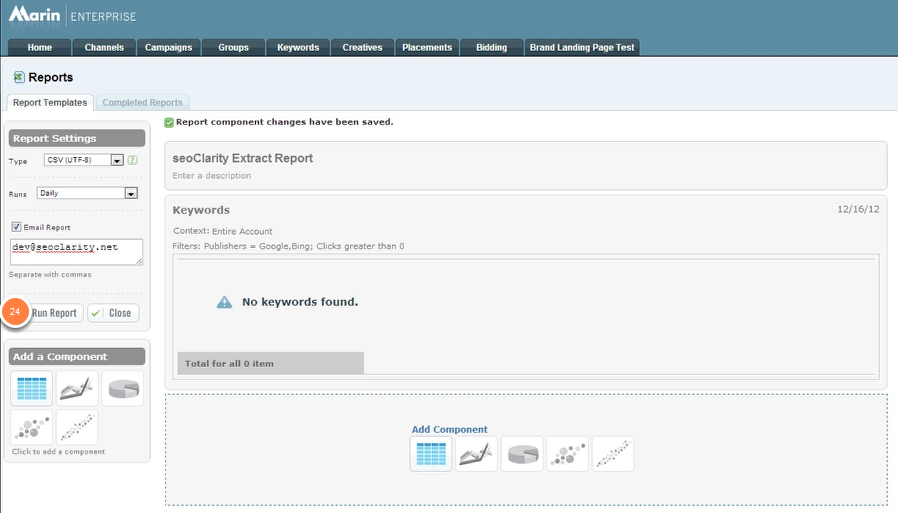The image size is (898, 513).
Task: Add pie chart component from sidebar
Action: 123,388
